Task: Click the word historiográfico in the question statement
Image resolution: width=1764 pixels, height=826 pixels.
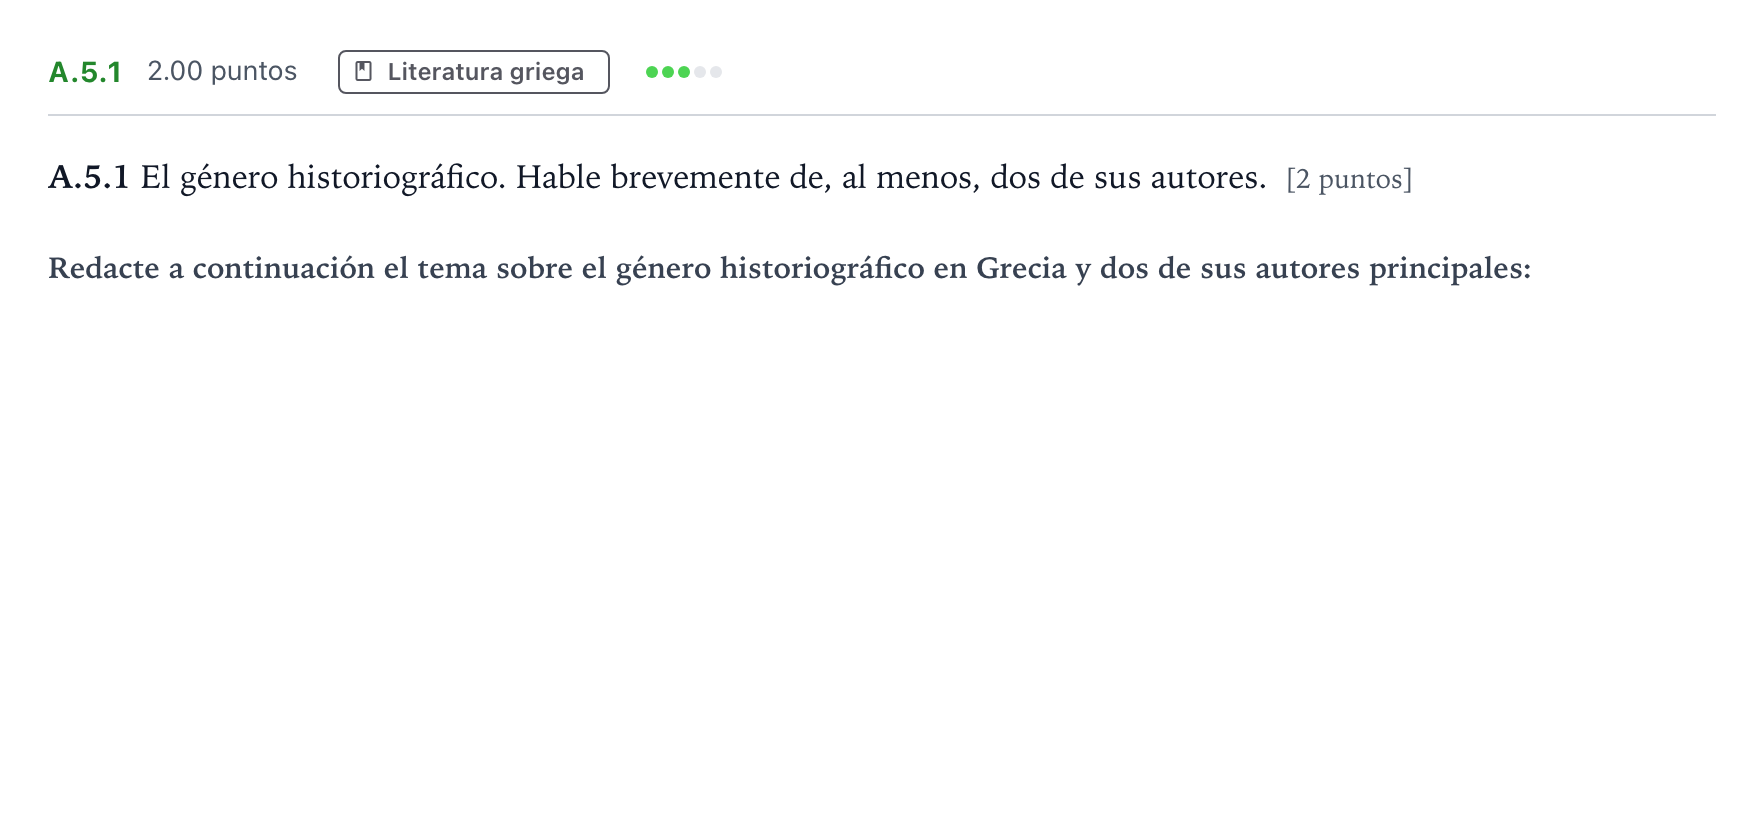Action: (396, 178)
